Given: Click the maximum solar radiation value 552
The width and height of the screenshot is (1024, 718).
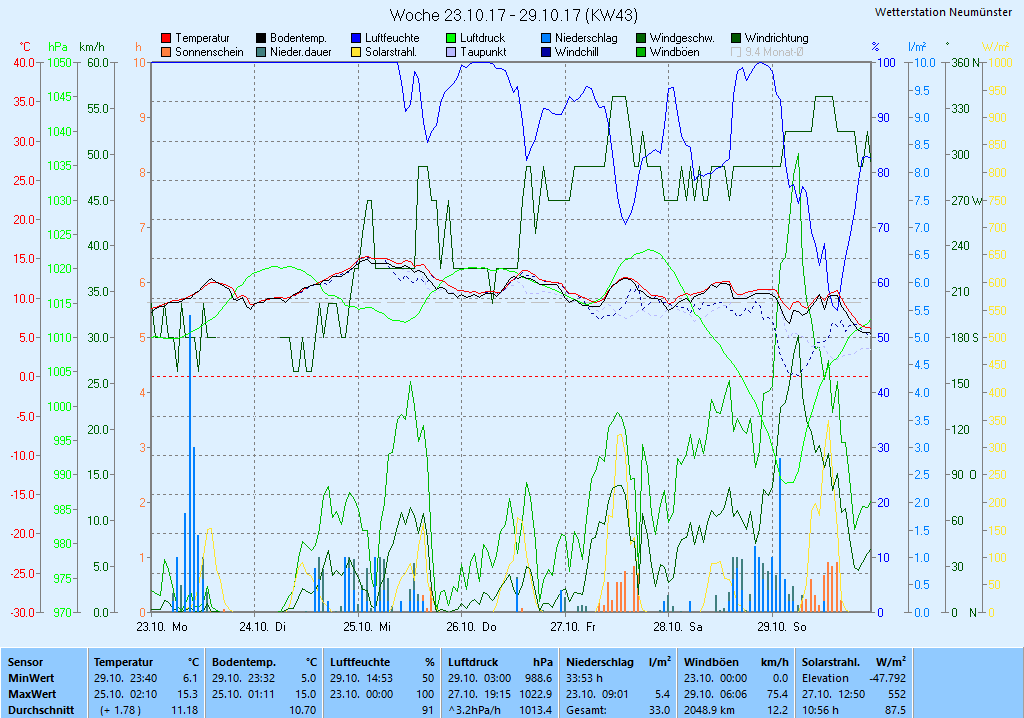Looking at the screenshot, I should pyautogui.click(x=897, y=694).
